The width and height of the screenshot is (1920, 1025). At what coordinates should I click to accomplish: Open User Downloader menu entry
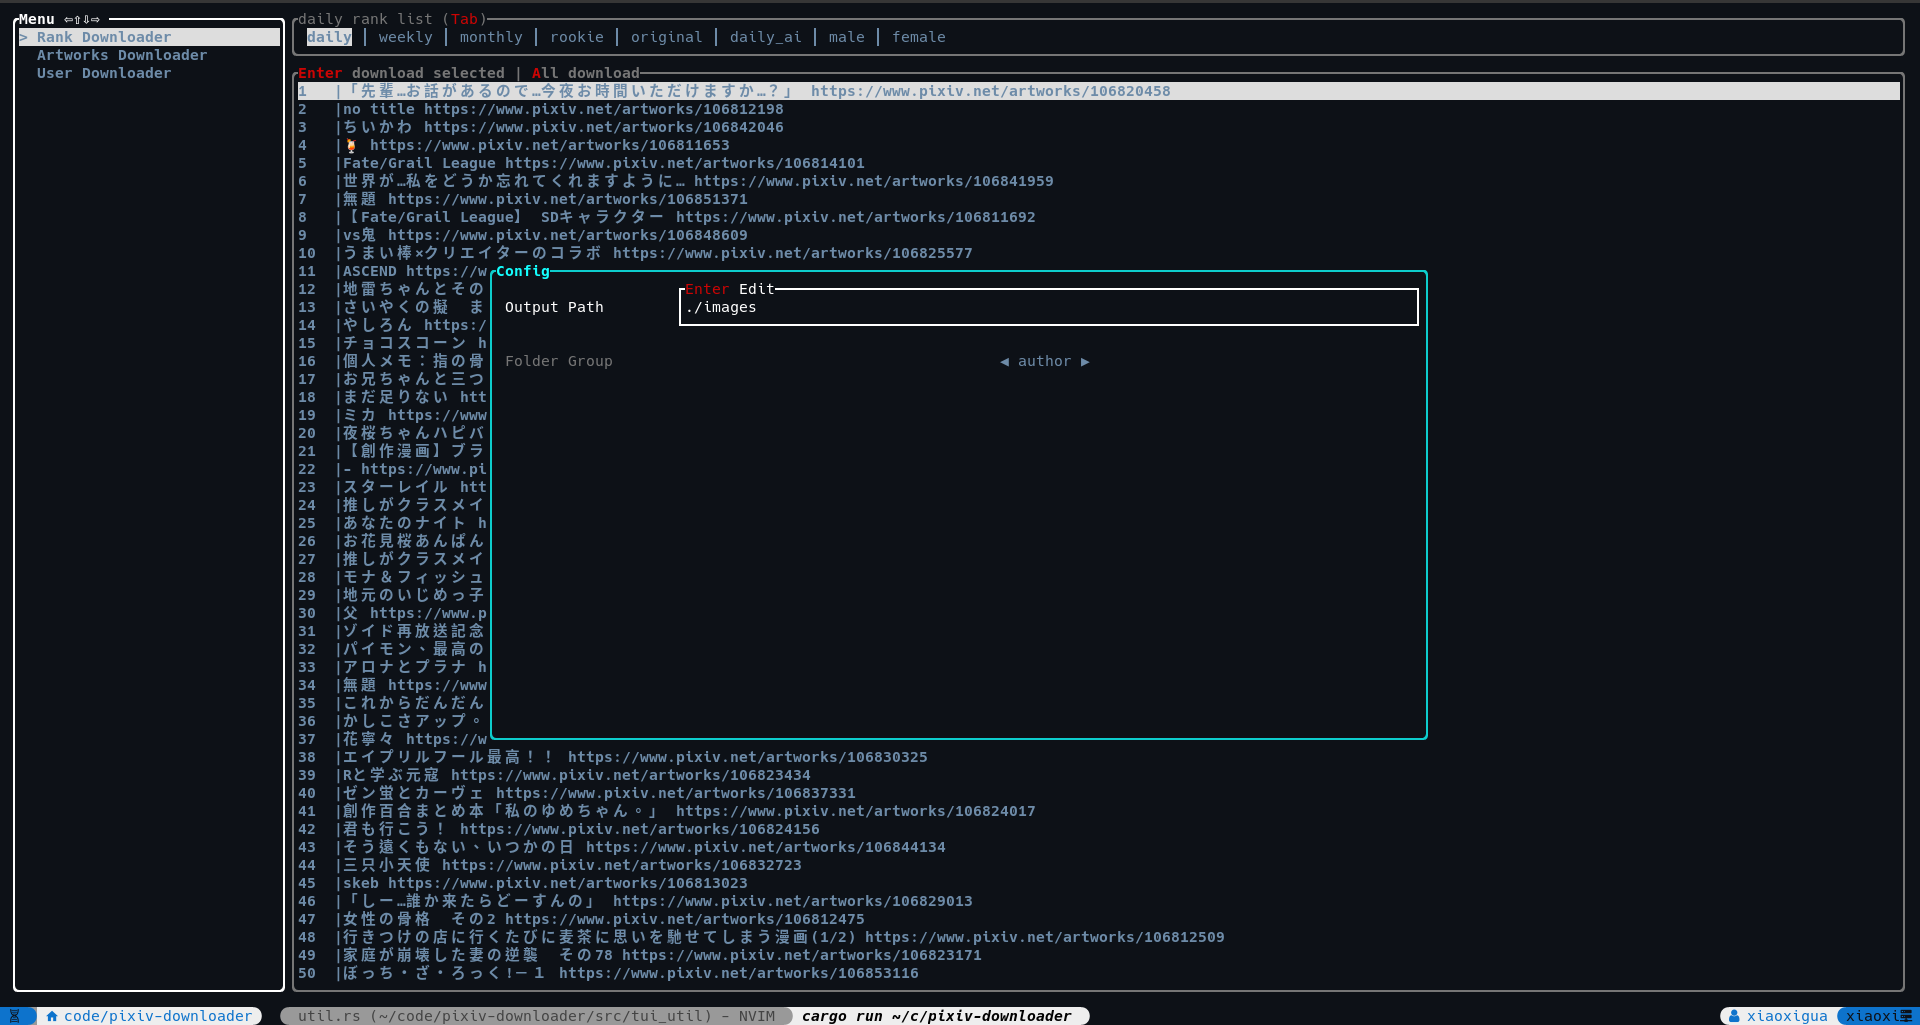[104, 73]
